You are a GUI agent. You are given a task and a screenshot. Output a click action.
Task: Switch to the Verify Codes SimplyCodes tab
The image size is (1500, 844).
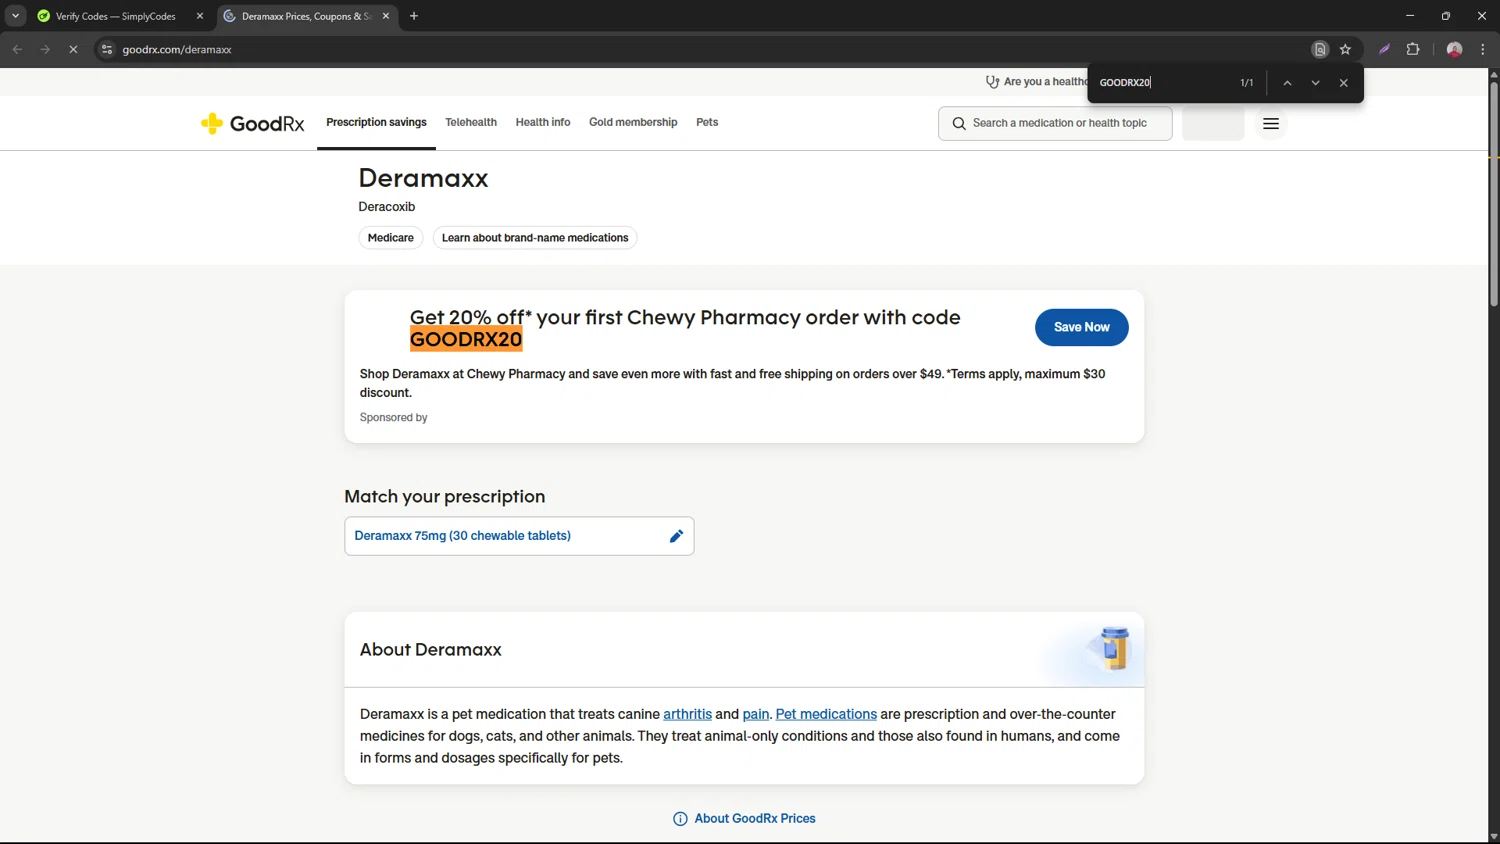pos(115,16)
